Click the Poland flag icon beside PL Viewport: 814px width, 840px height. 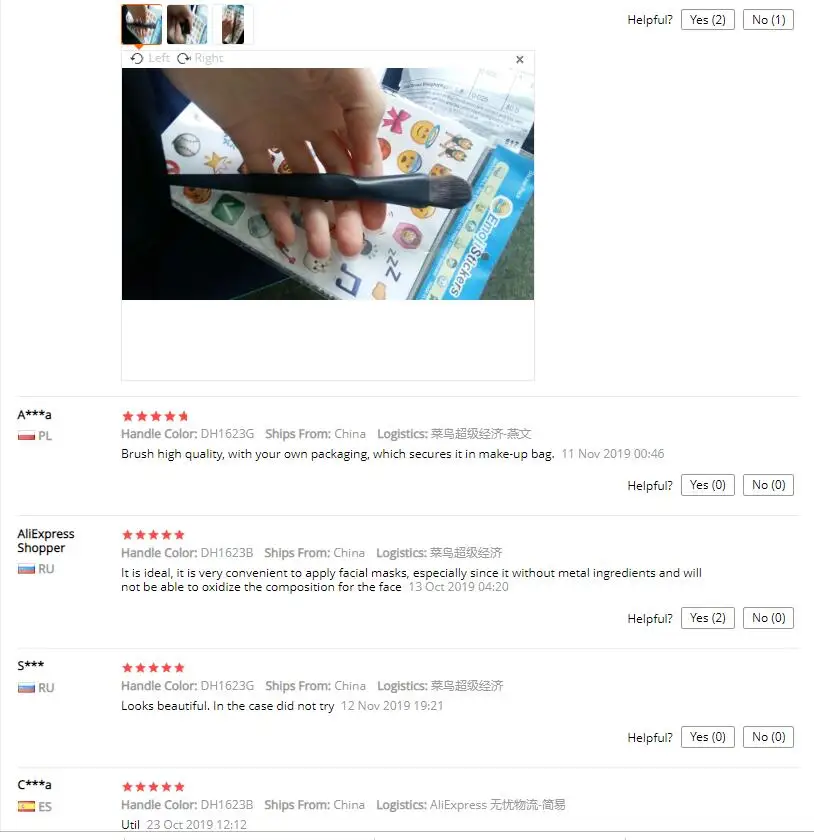(x=26, y=436)
